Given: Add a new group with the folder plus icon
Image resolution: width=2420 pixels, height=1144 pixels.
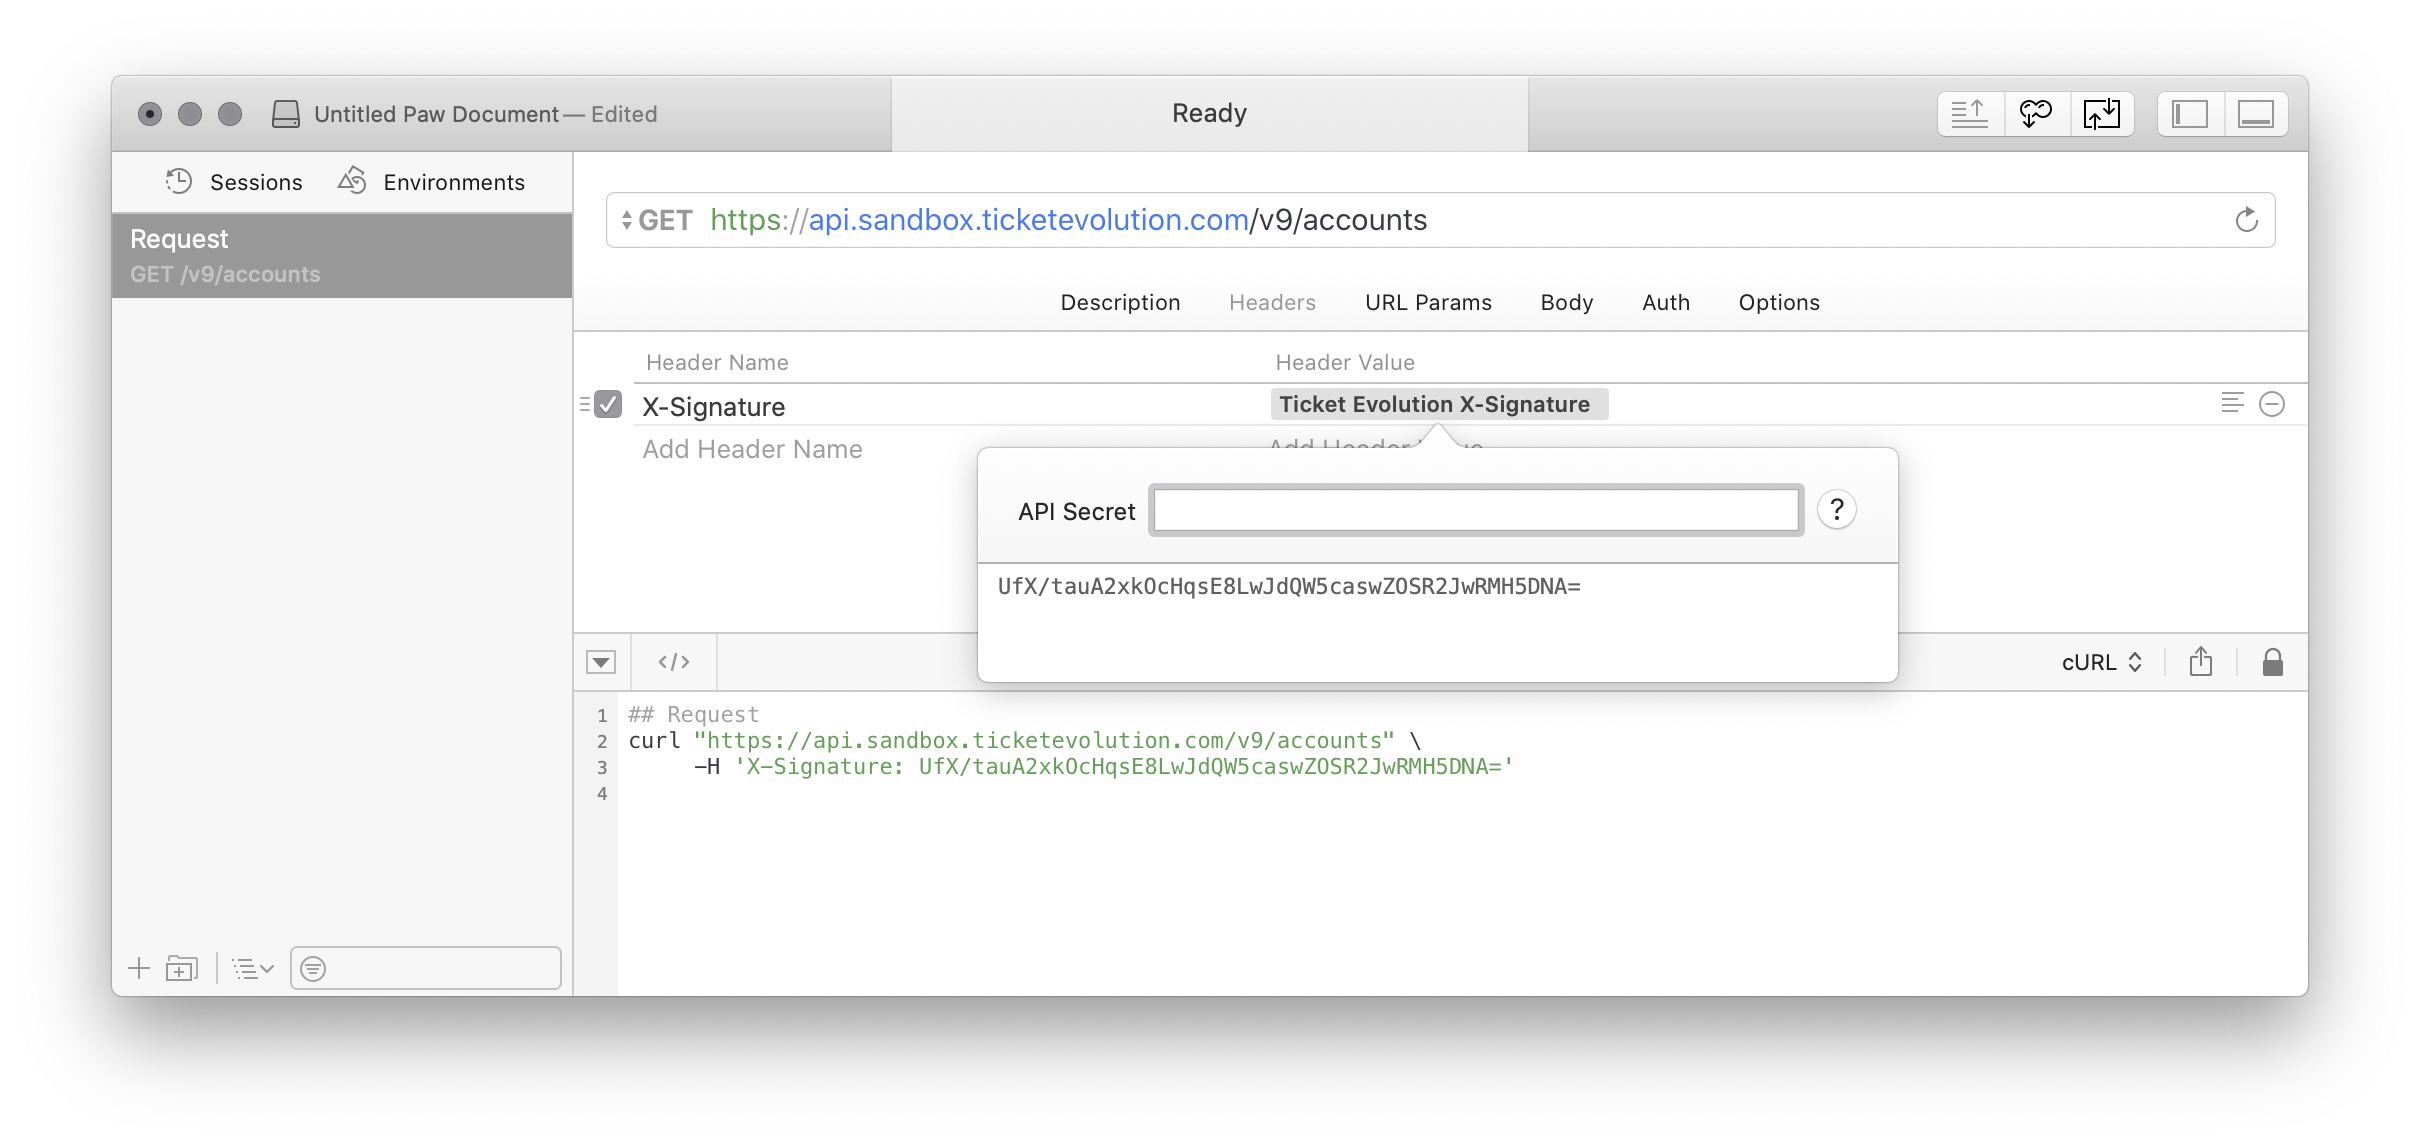Looking at the screenshot, I should pos(181,968).
